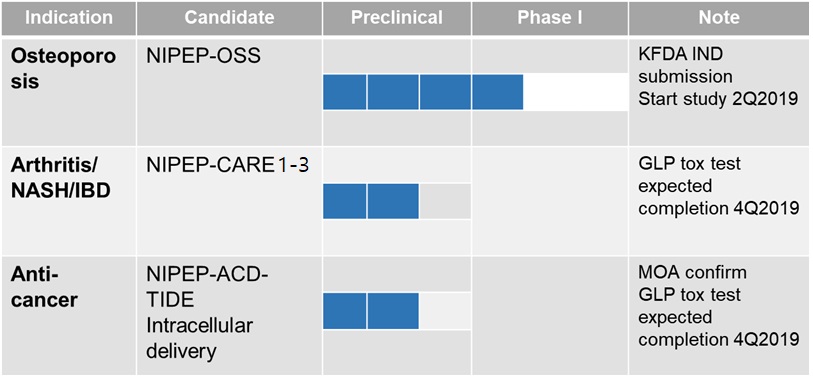Viewport: 813px width, 377px height.
Task: Click first blue block of NIPEP-ACD-TIDE bar
Action: coord(345,311)
